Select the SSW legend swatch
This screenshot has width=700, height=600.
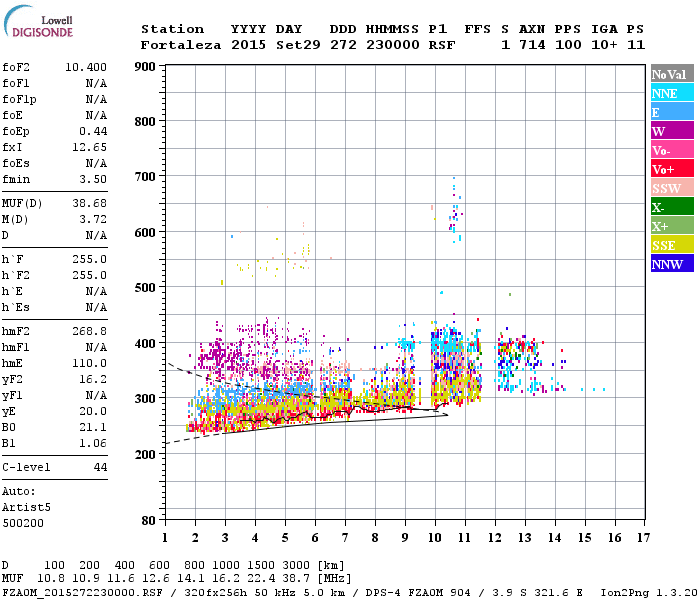(672, 188)
